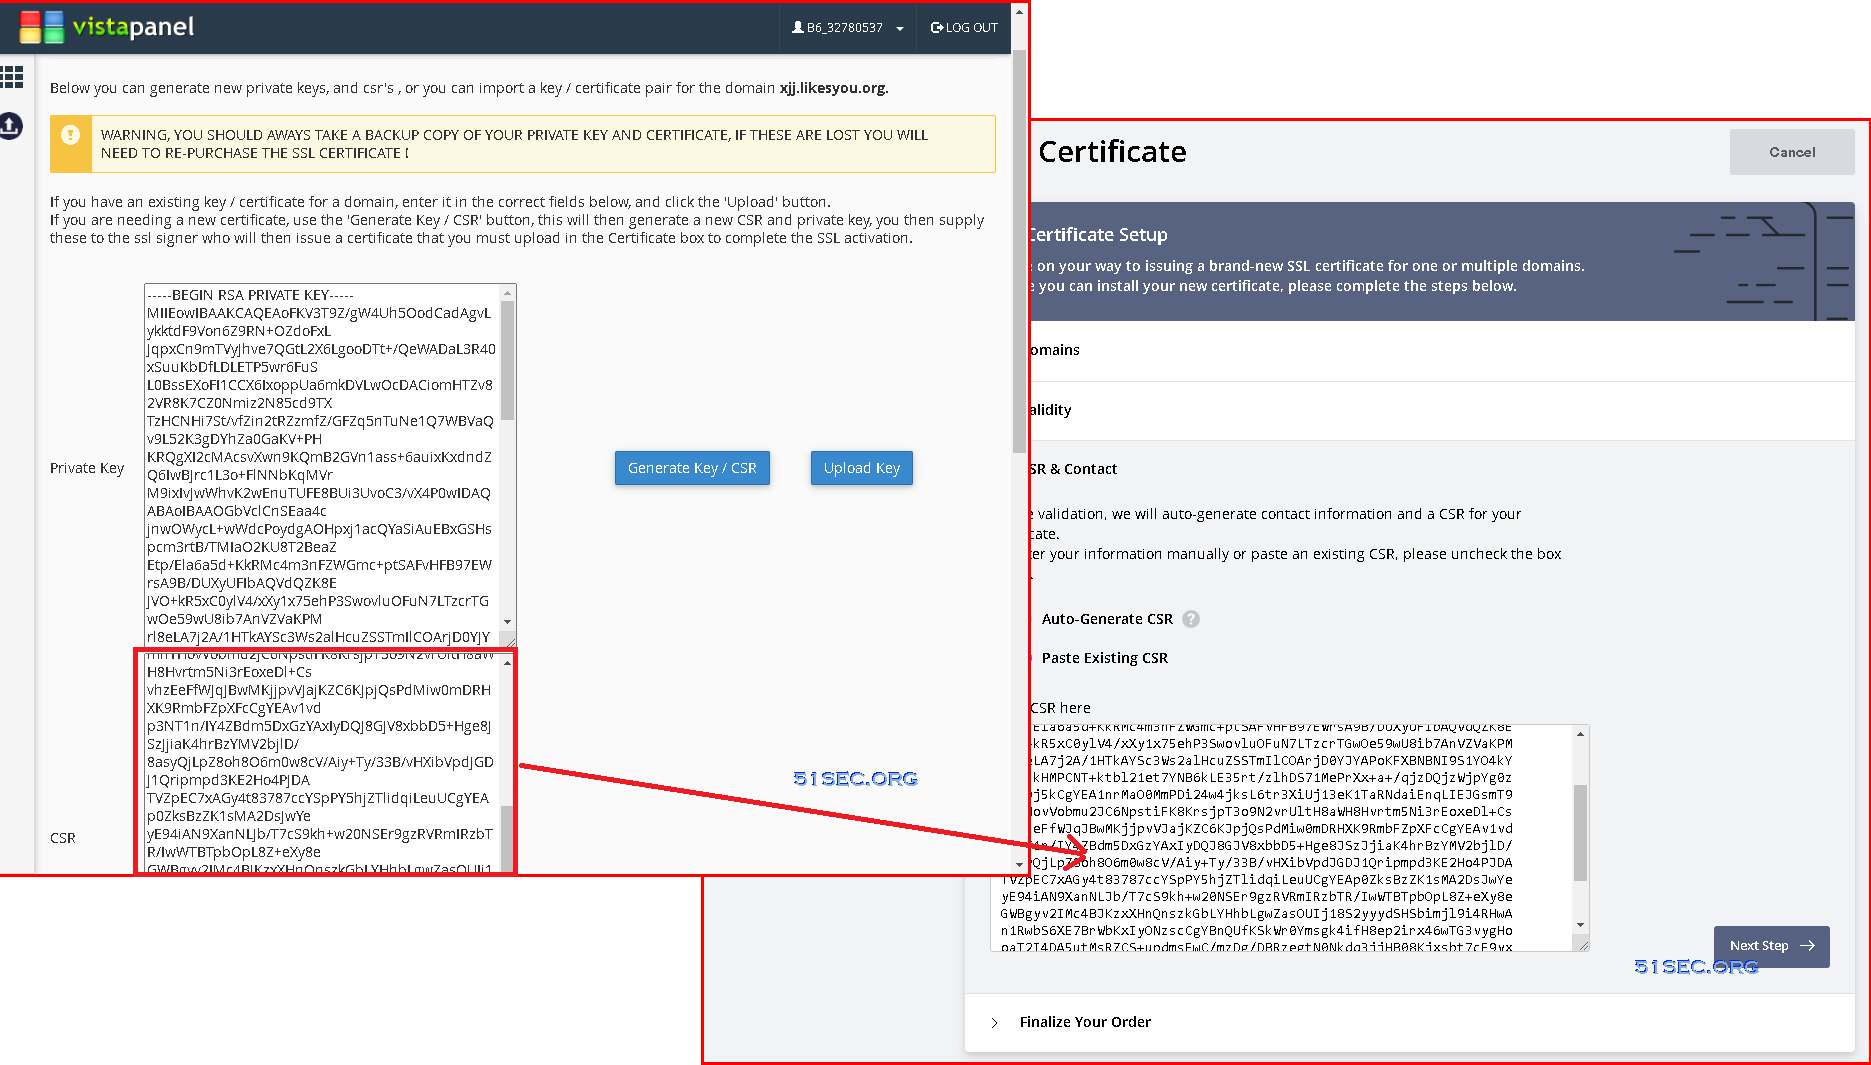Click the Certificate page heading
The height and width of the screenshot is (1065, 1871).
tap(1112, 152)
